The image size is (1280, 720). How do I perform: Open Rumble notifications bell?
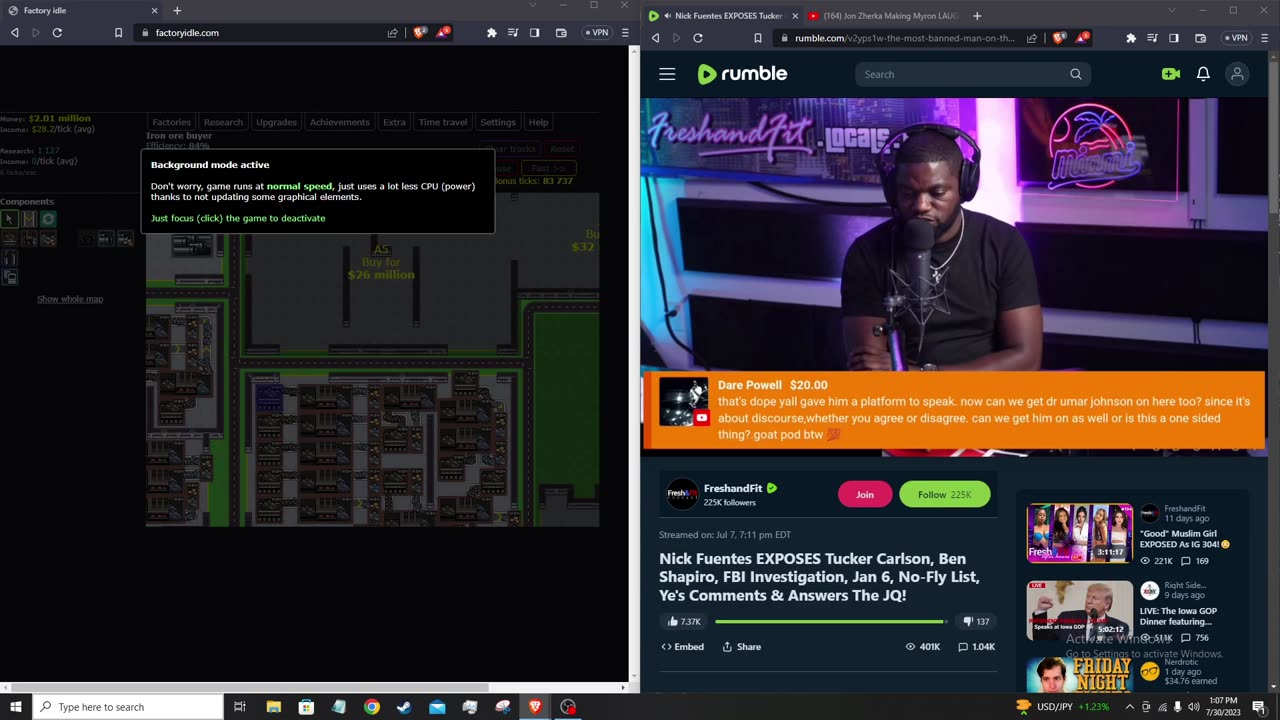tap(1203, 74)
